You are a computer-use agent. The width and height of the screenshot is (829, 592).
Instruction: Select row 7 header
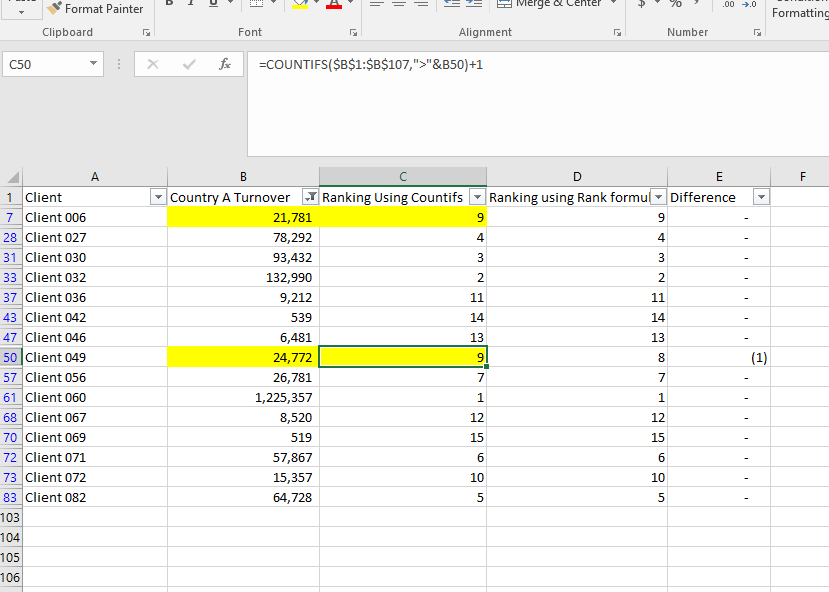pyautogui.click(x=11, y=218)
